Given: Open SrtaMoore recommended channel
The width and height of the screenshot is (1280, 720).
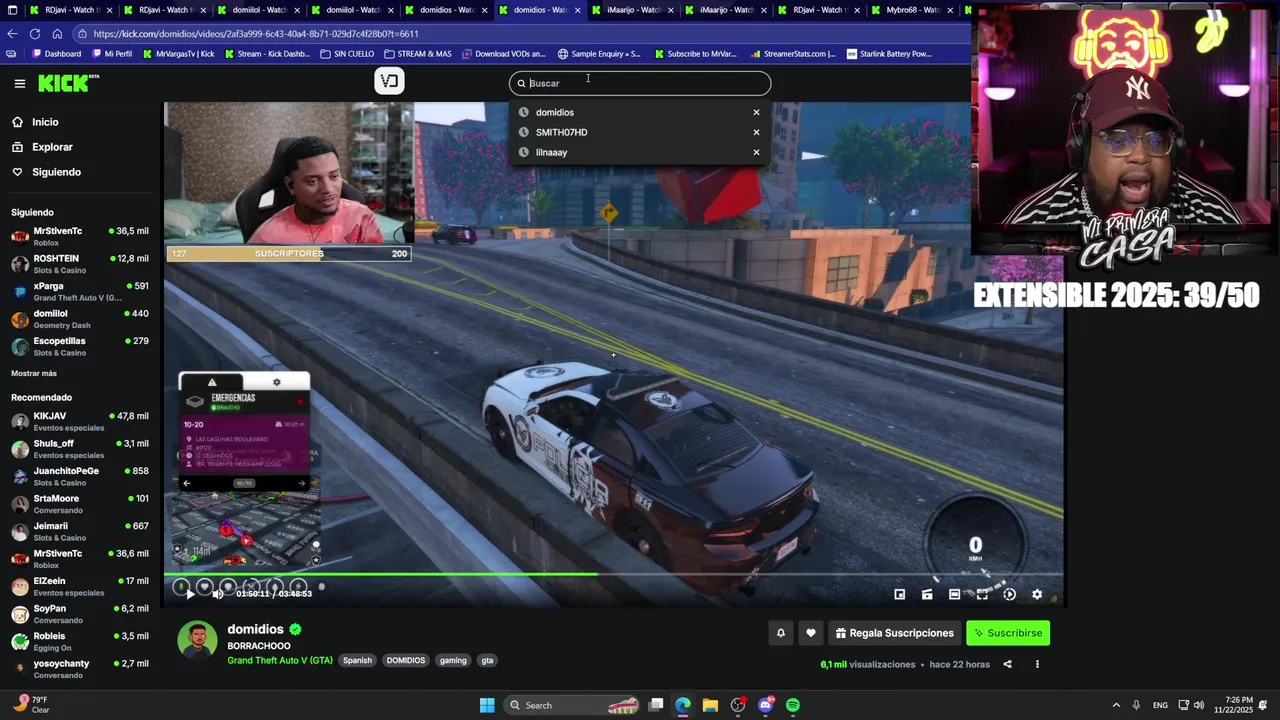Looking at the screenshot, I should click(x=80, y=504).
